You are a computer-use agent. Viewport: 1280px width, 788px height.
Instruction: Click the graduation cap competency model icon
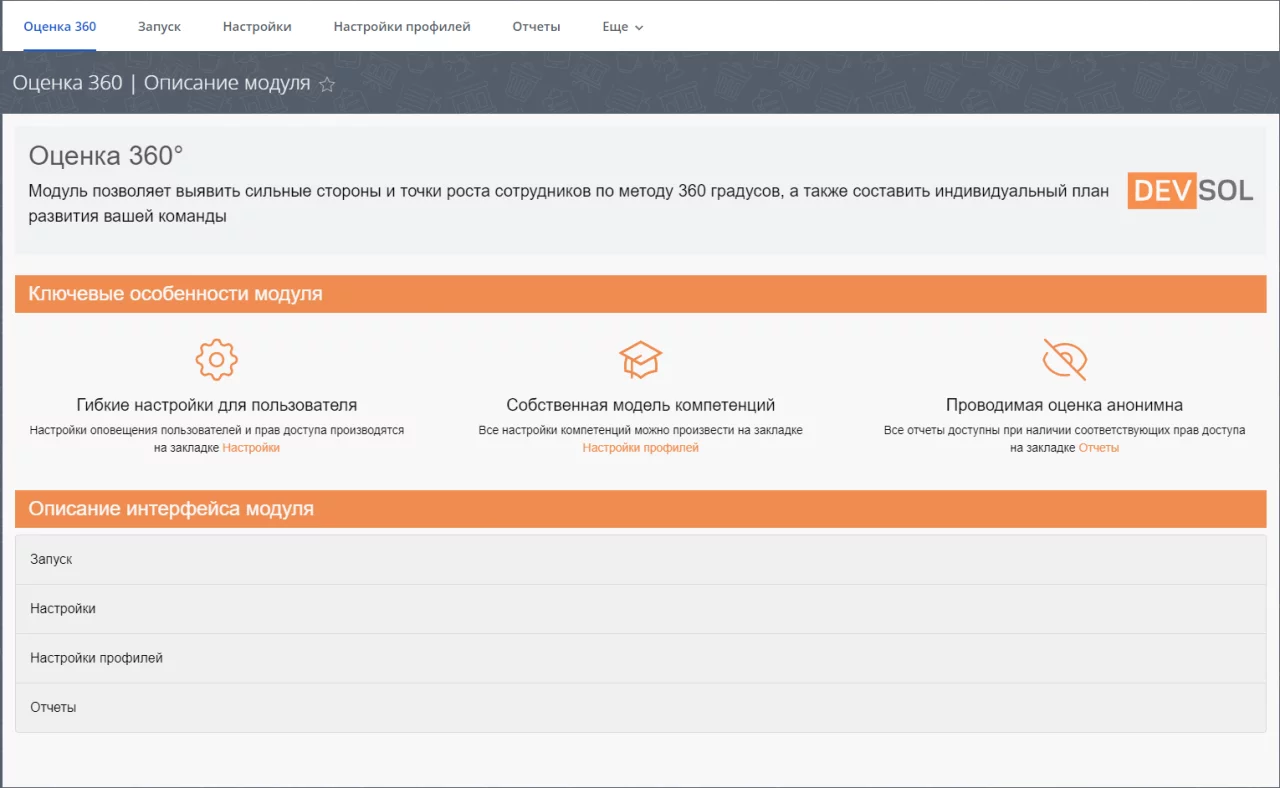640,359
